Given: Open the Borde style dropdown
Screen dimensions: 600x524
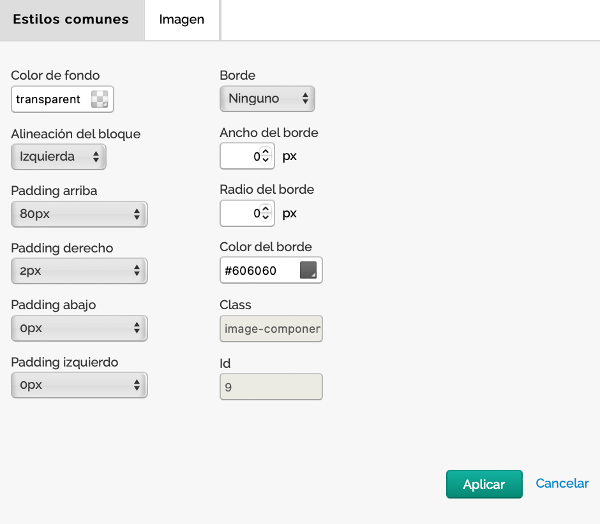Looking at the screenshot, I should click(x=267, y=98).
